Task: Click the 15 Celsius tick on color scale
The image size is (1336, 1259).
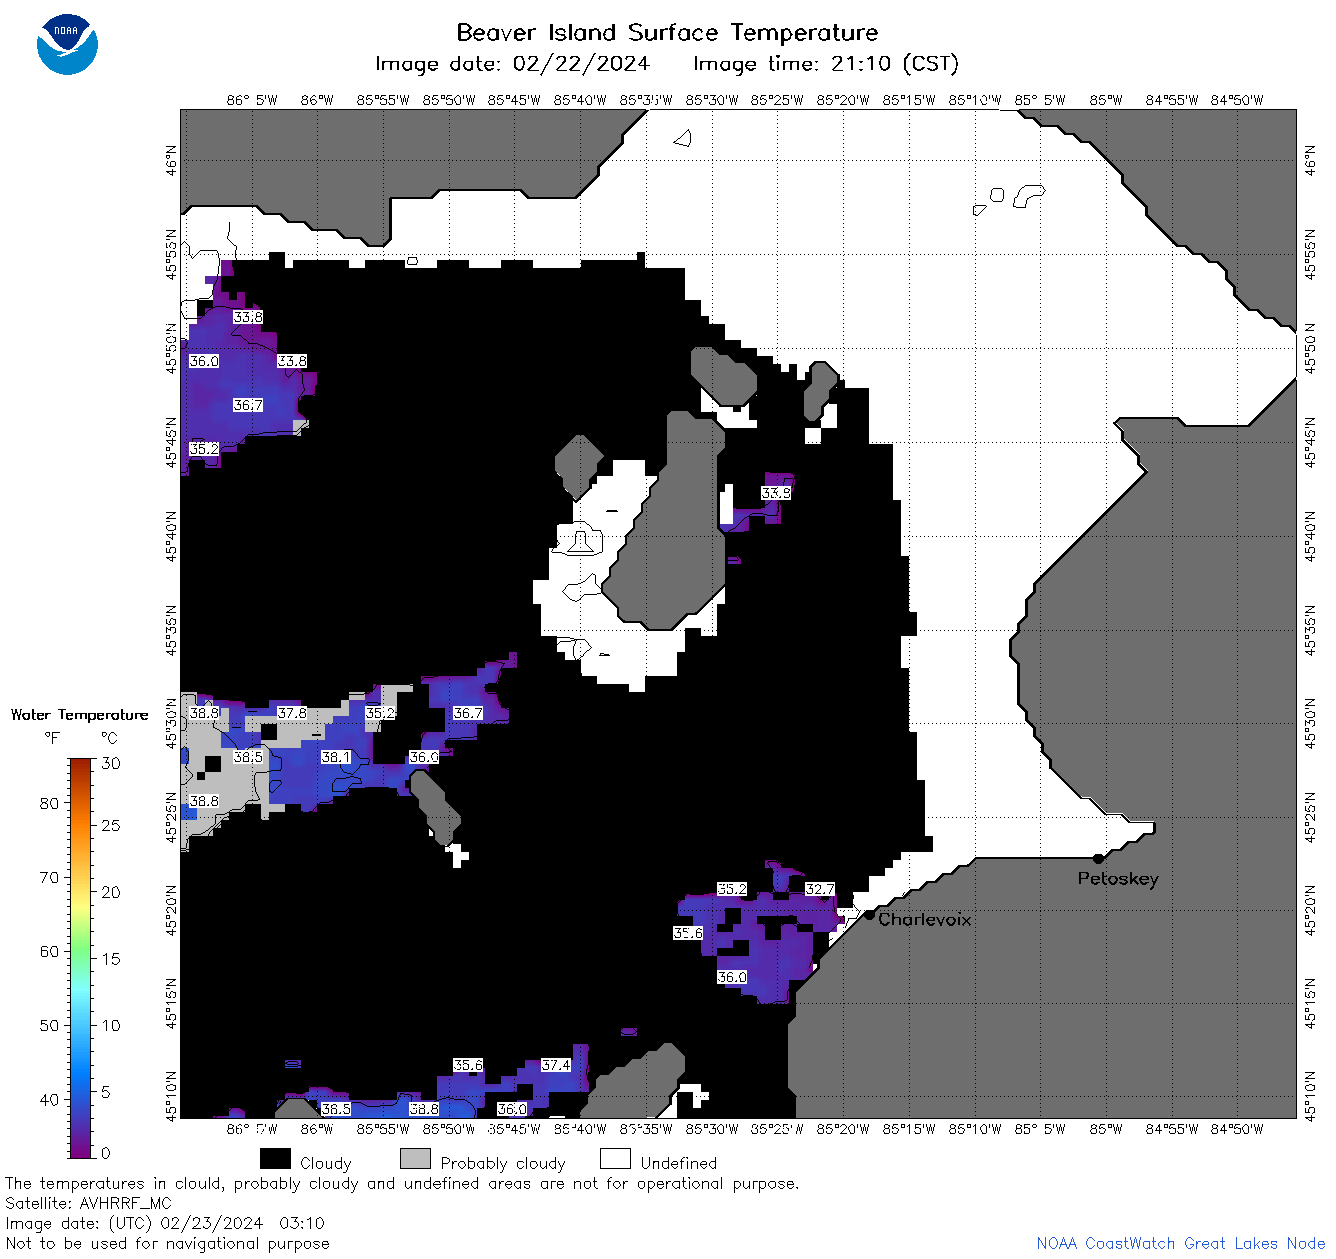Action: pos(111,959)
